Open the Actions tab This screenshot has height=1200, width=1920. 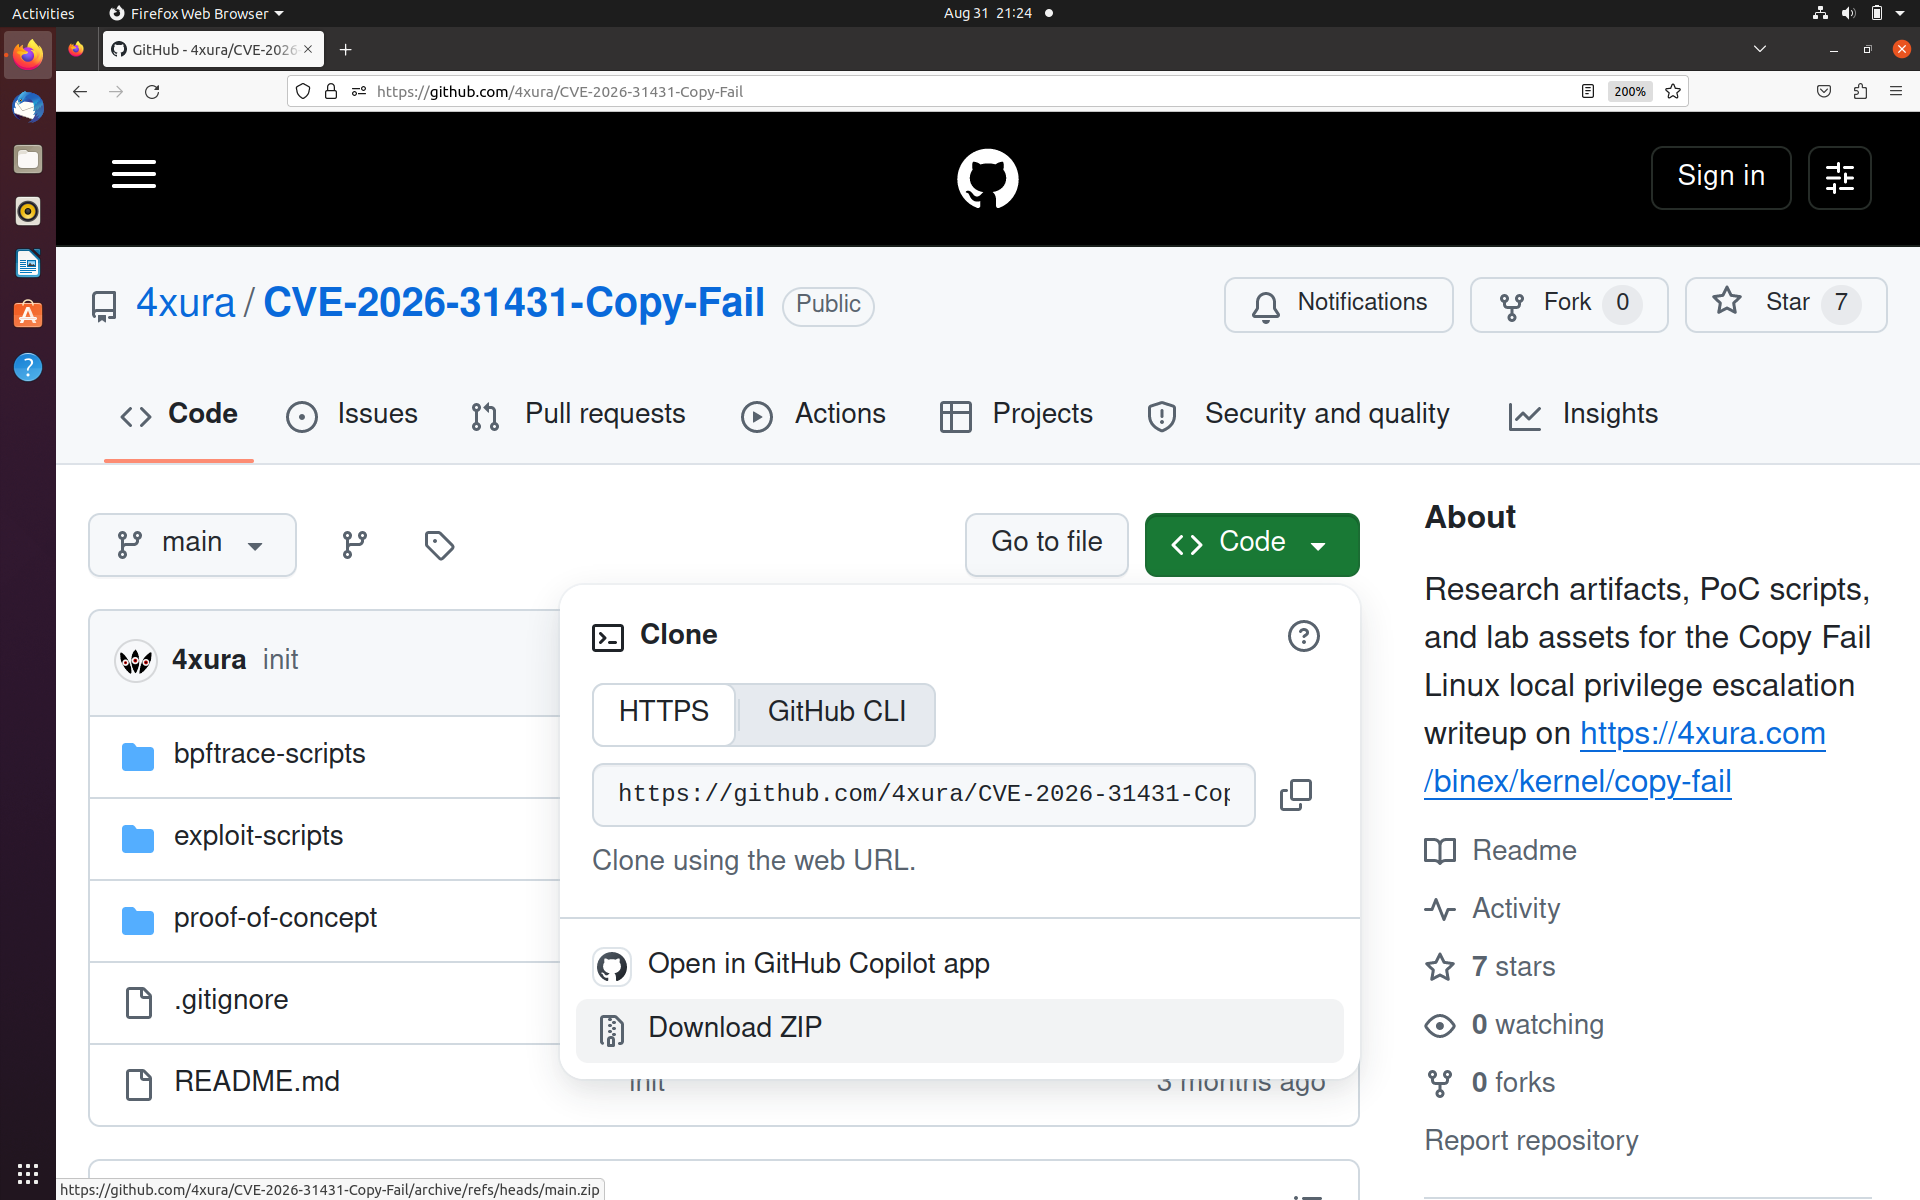813,415
